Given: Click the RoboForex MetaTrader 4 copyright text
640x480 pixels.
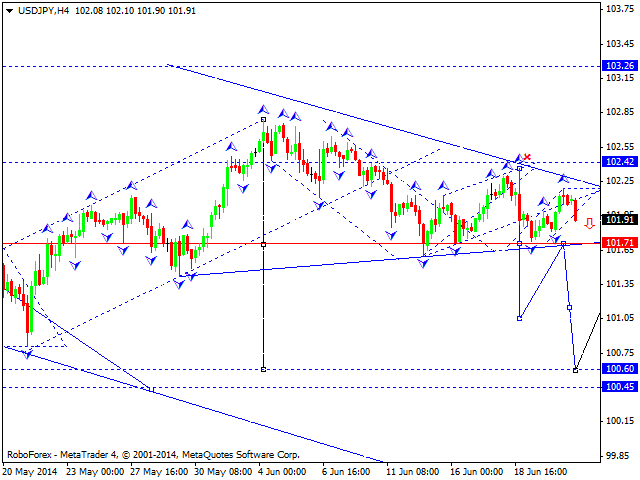Looking at the screenshot, I should tap(153, 455).
